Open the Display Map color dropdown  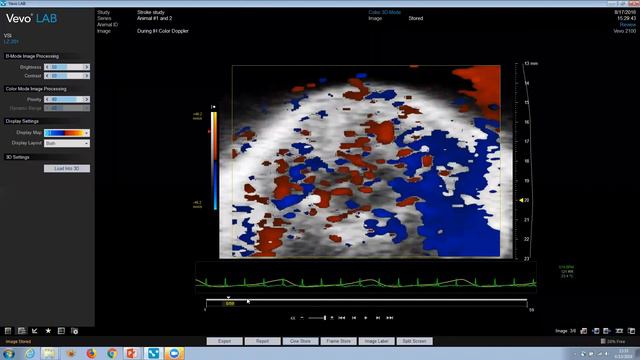(67, 133)
